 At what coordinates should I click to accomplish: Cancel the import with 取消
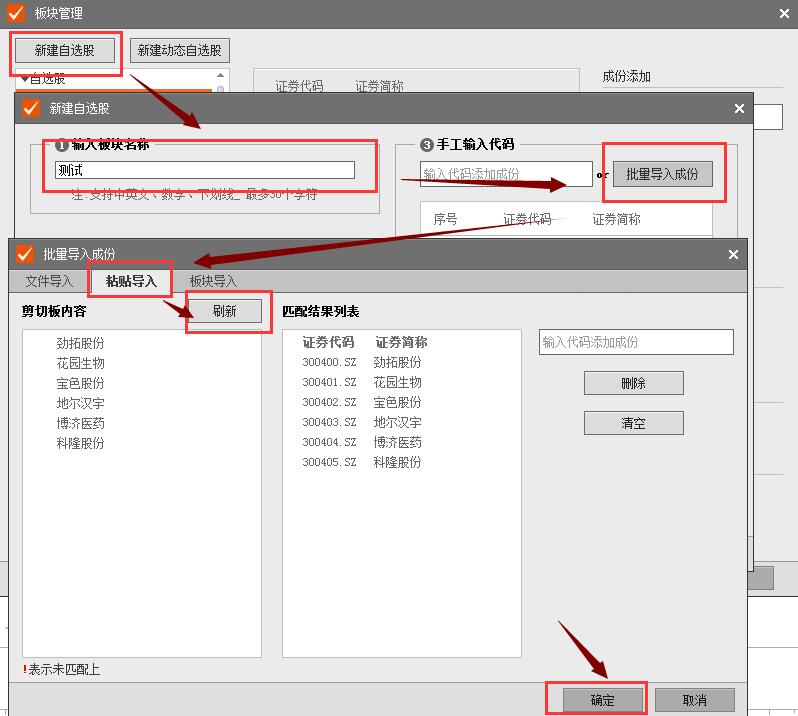[694, 700]
